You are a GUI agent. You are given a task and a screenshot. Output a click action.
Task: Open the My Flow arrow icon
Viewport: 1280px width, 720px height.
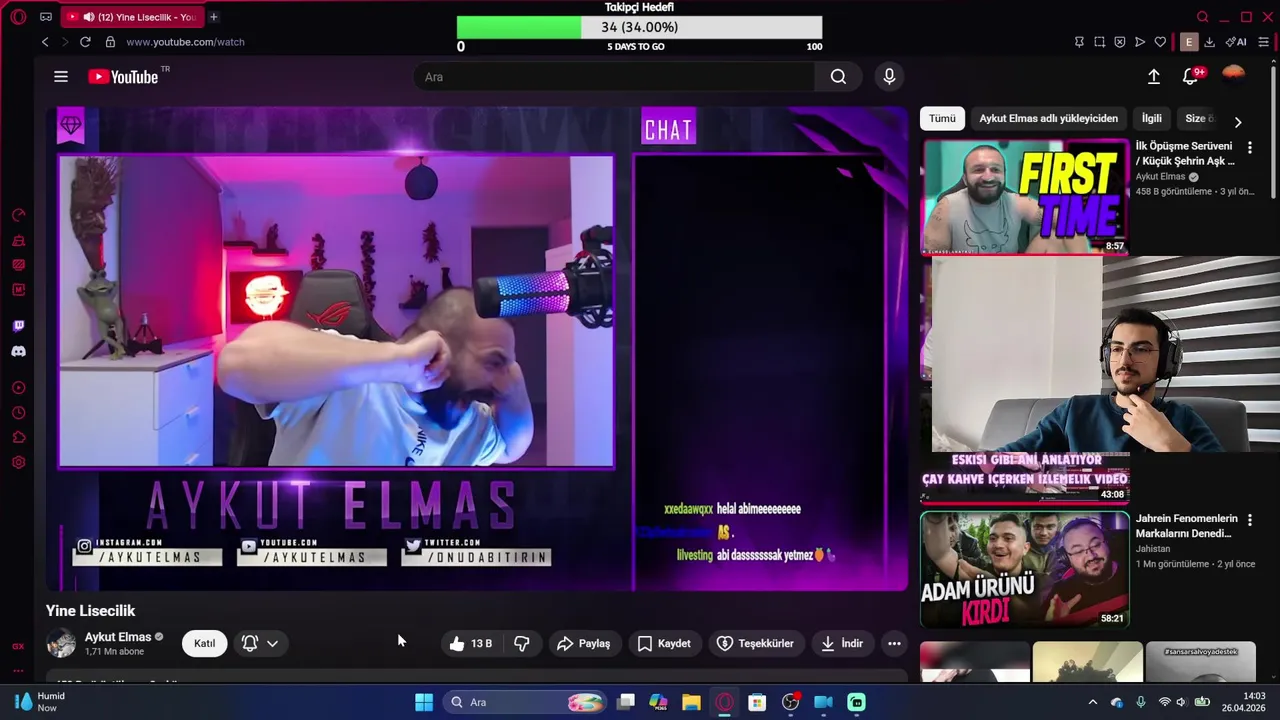pos(1139,42)
